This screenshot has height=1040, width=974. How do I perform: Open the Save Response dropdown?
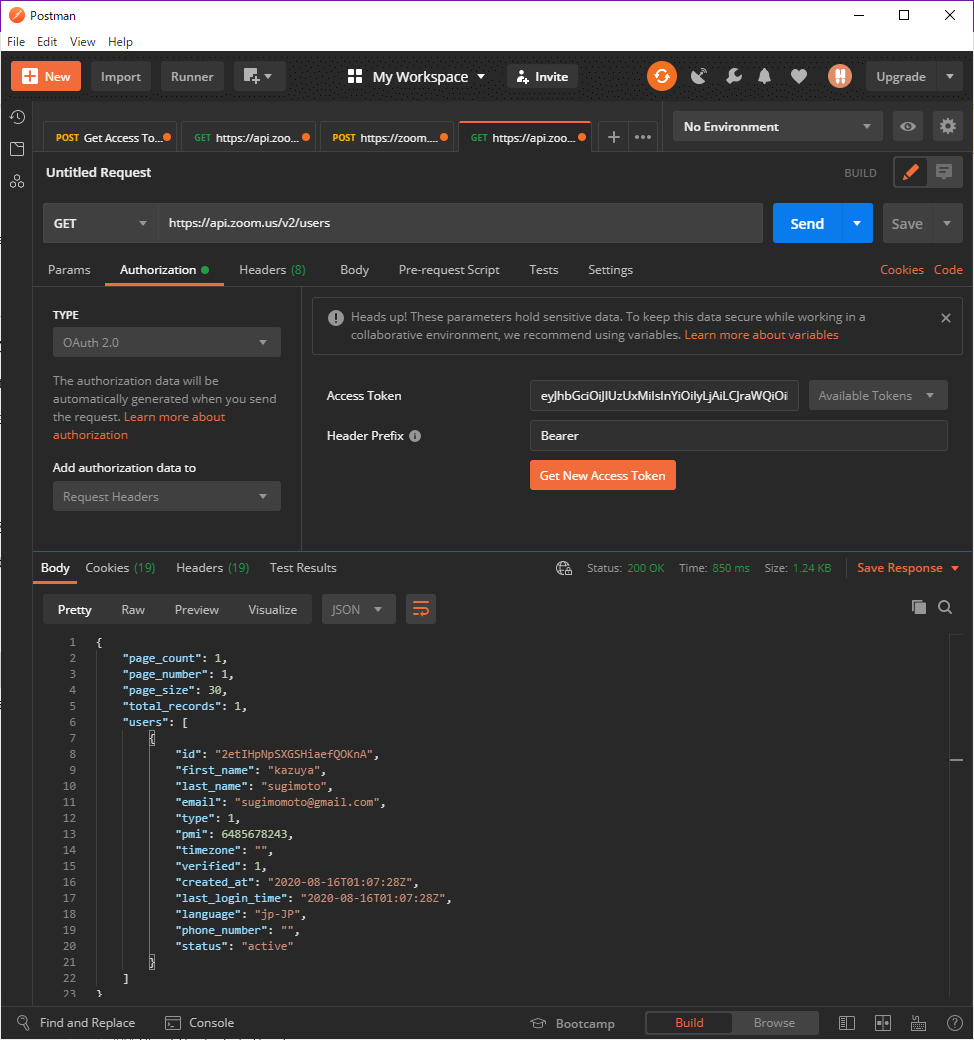pos(908,568)
